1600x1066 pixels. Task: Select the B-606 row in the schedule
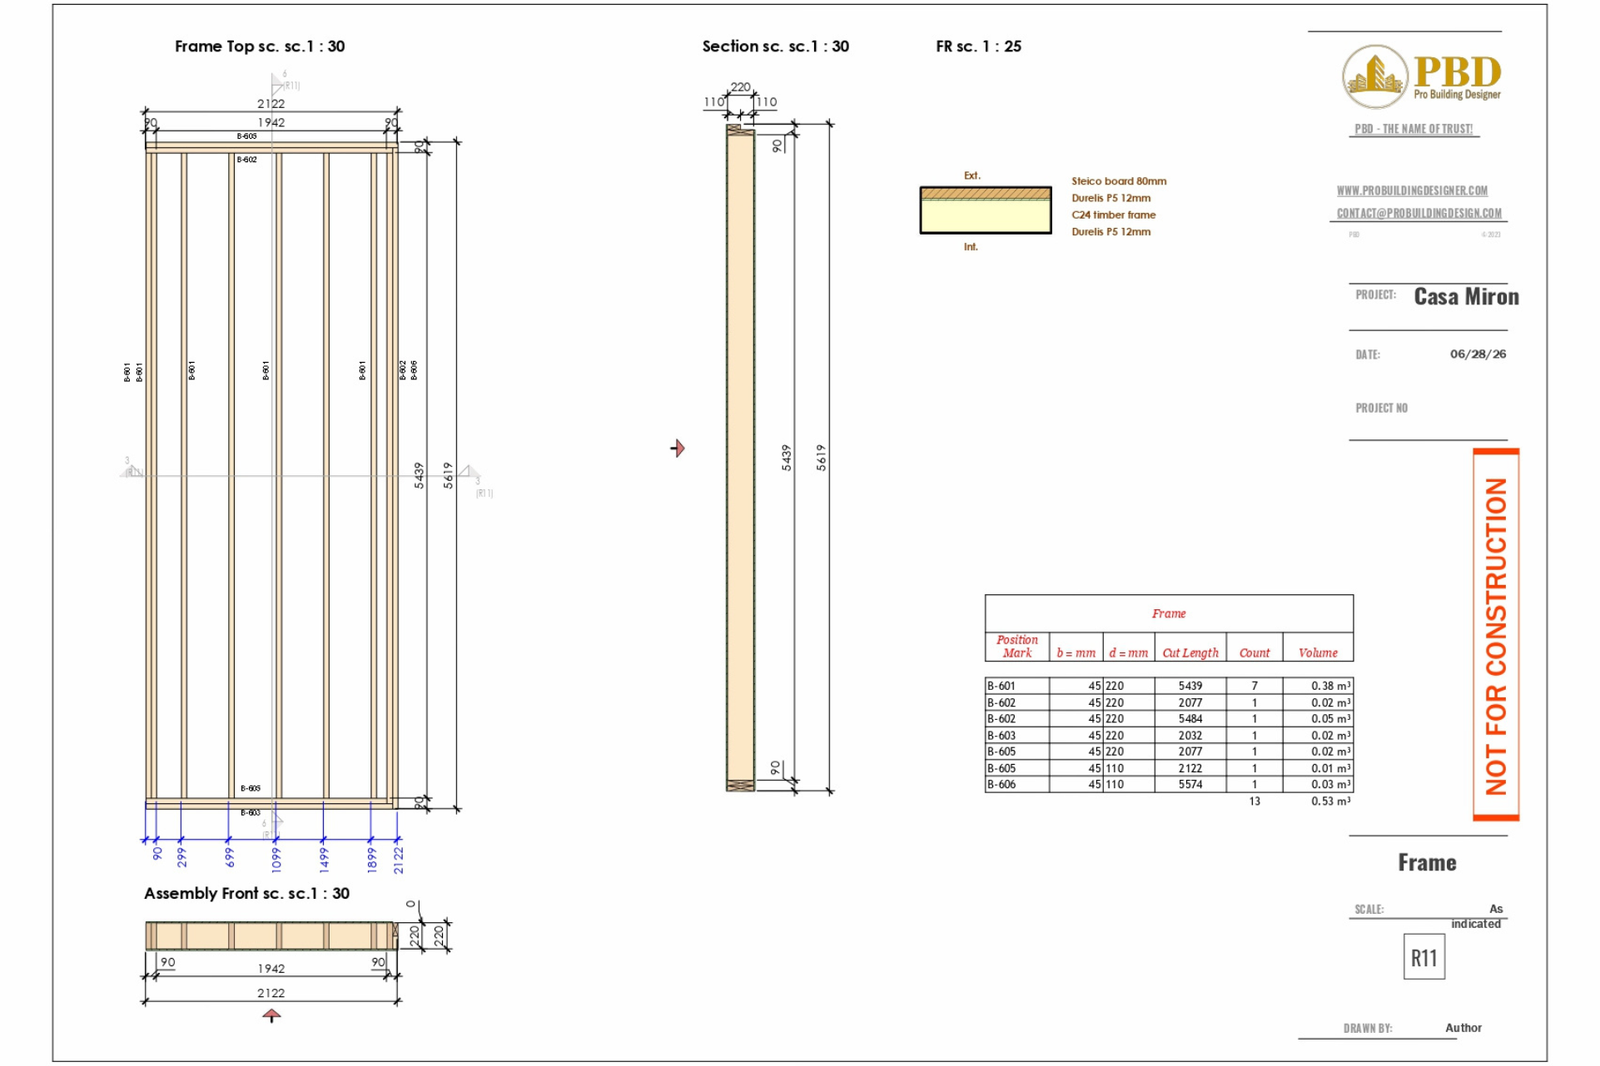pyautogui.click(x=1169, y=784)
